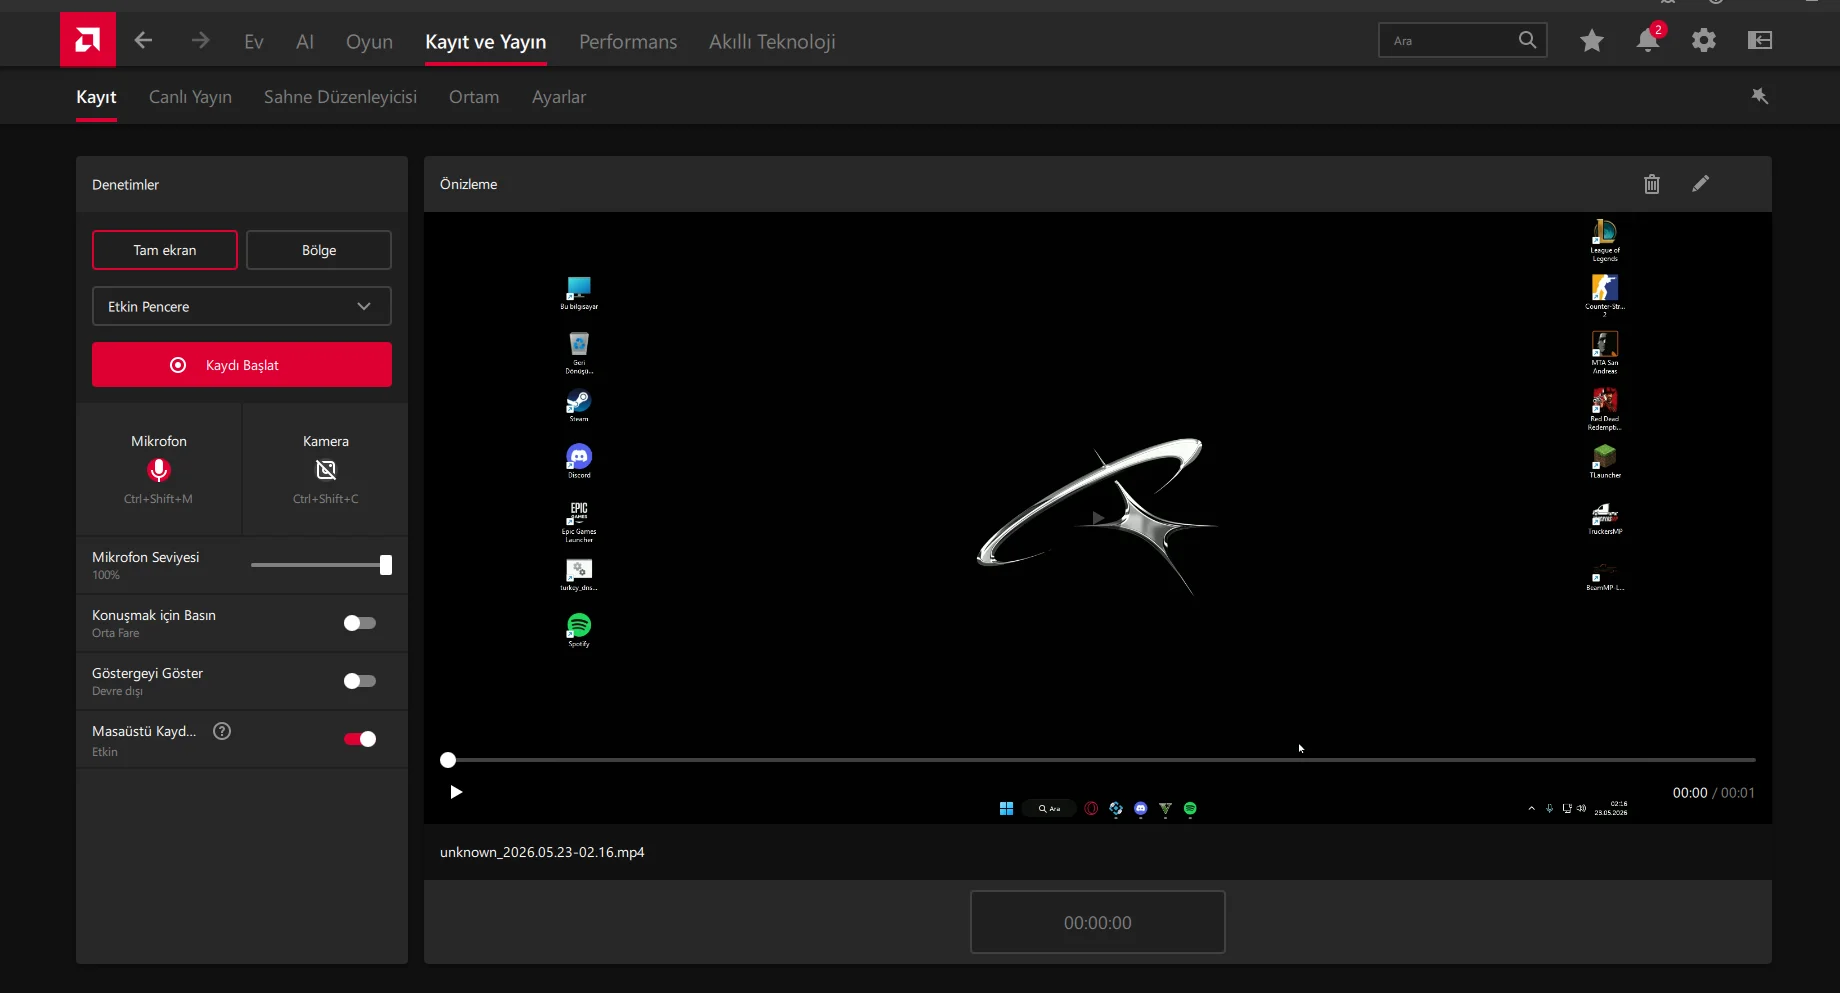1840x993 pixels.
Task: Open the Ev tab
Action: (254, 41)
